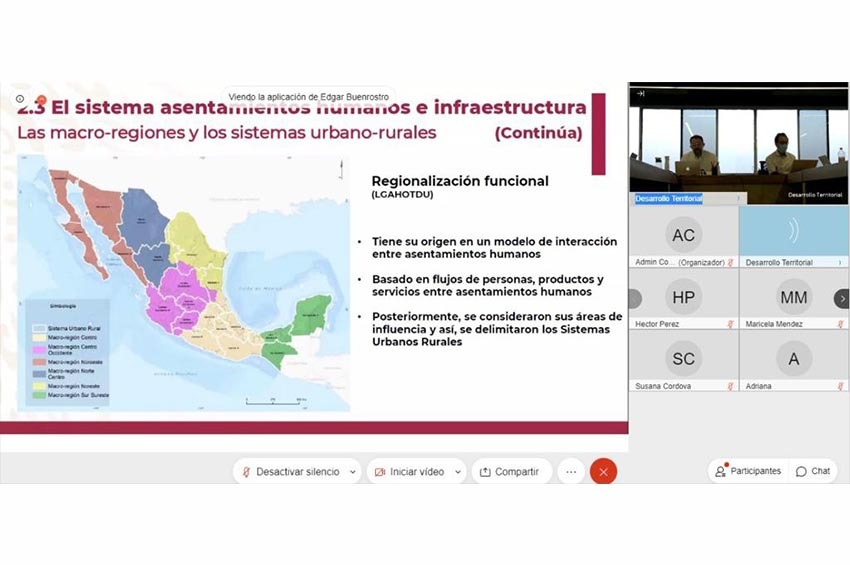Click the info icon above the slide title
The image size is (850, 565).
tap(20, 98)
